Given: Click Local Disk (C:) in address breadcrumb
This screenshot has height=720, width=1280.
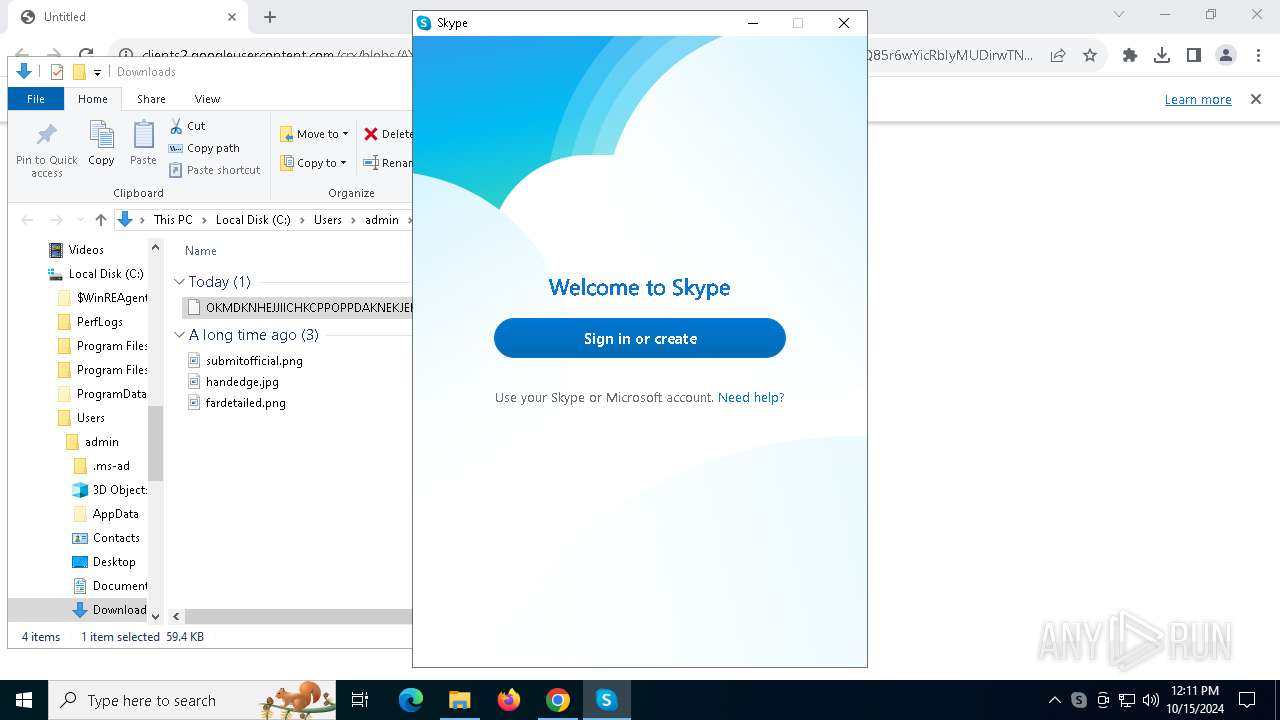Looking at the screenshot, I should [x=253, y=220].
